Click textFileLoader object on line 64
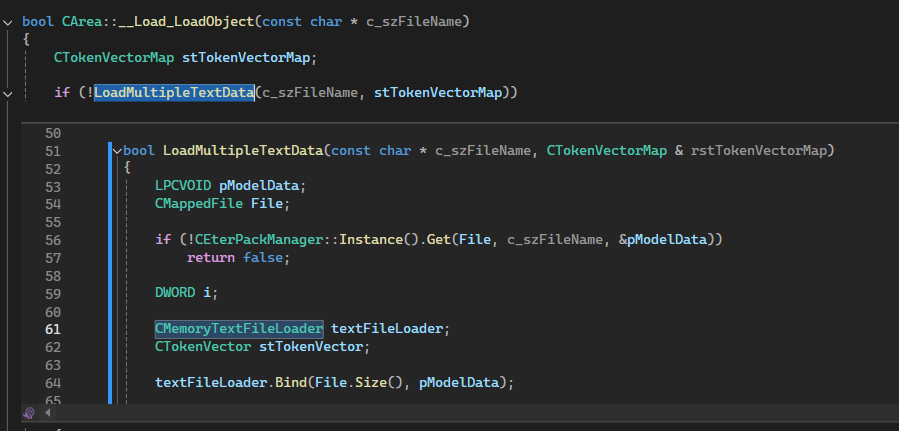The height and width of the screenshot is (431, 899). click(x=210, y=382)
